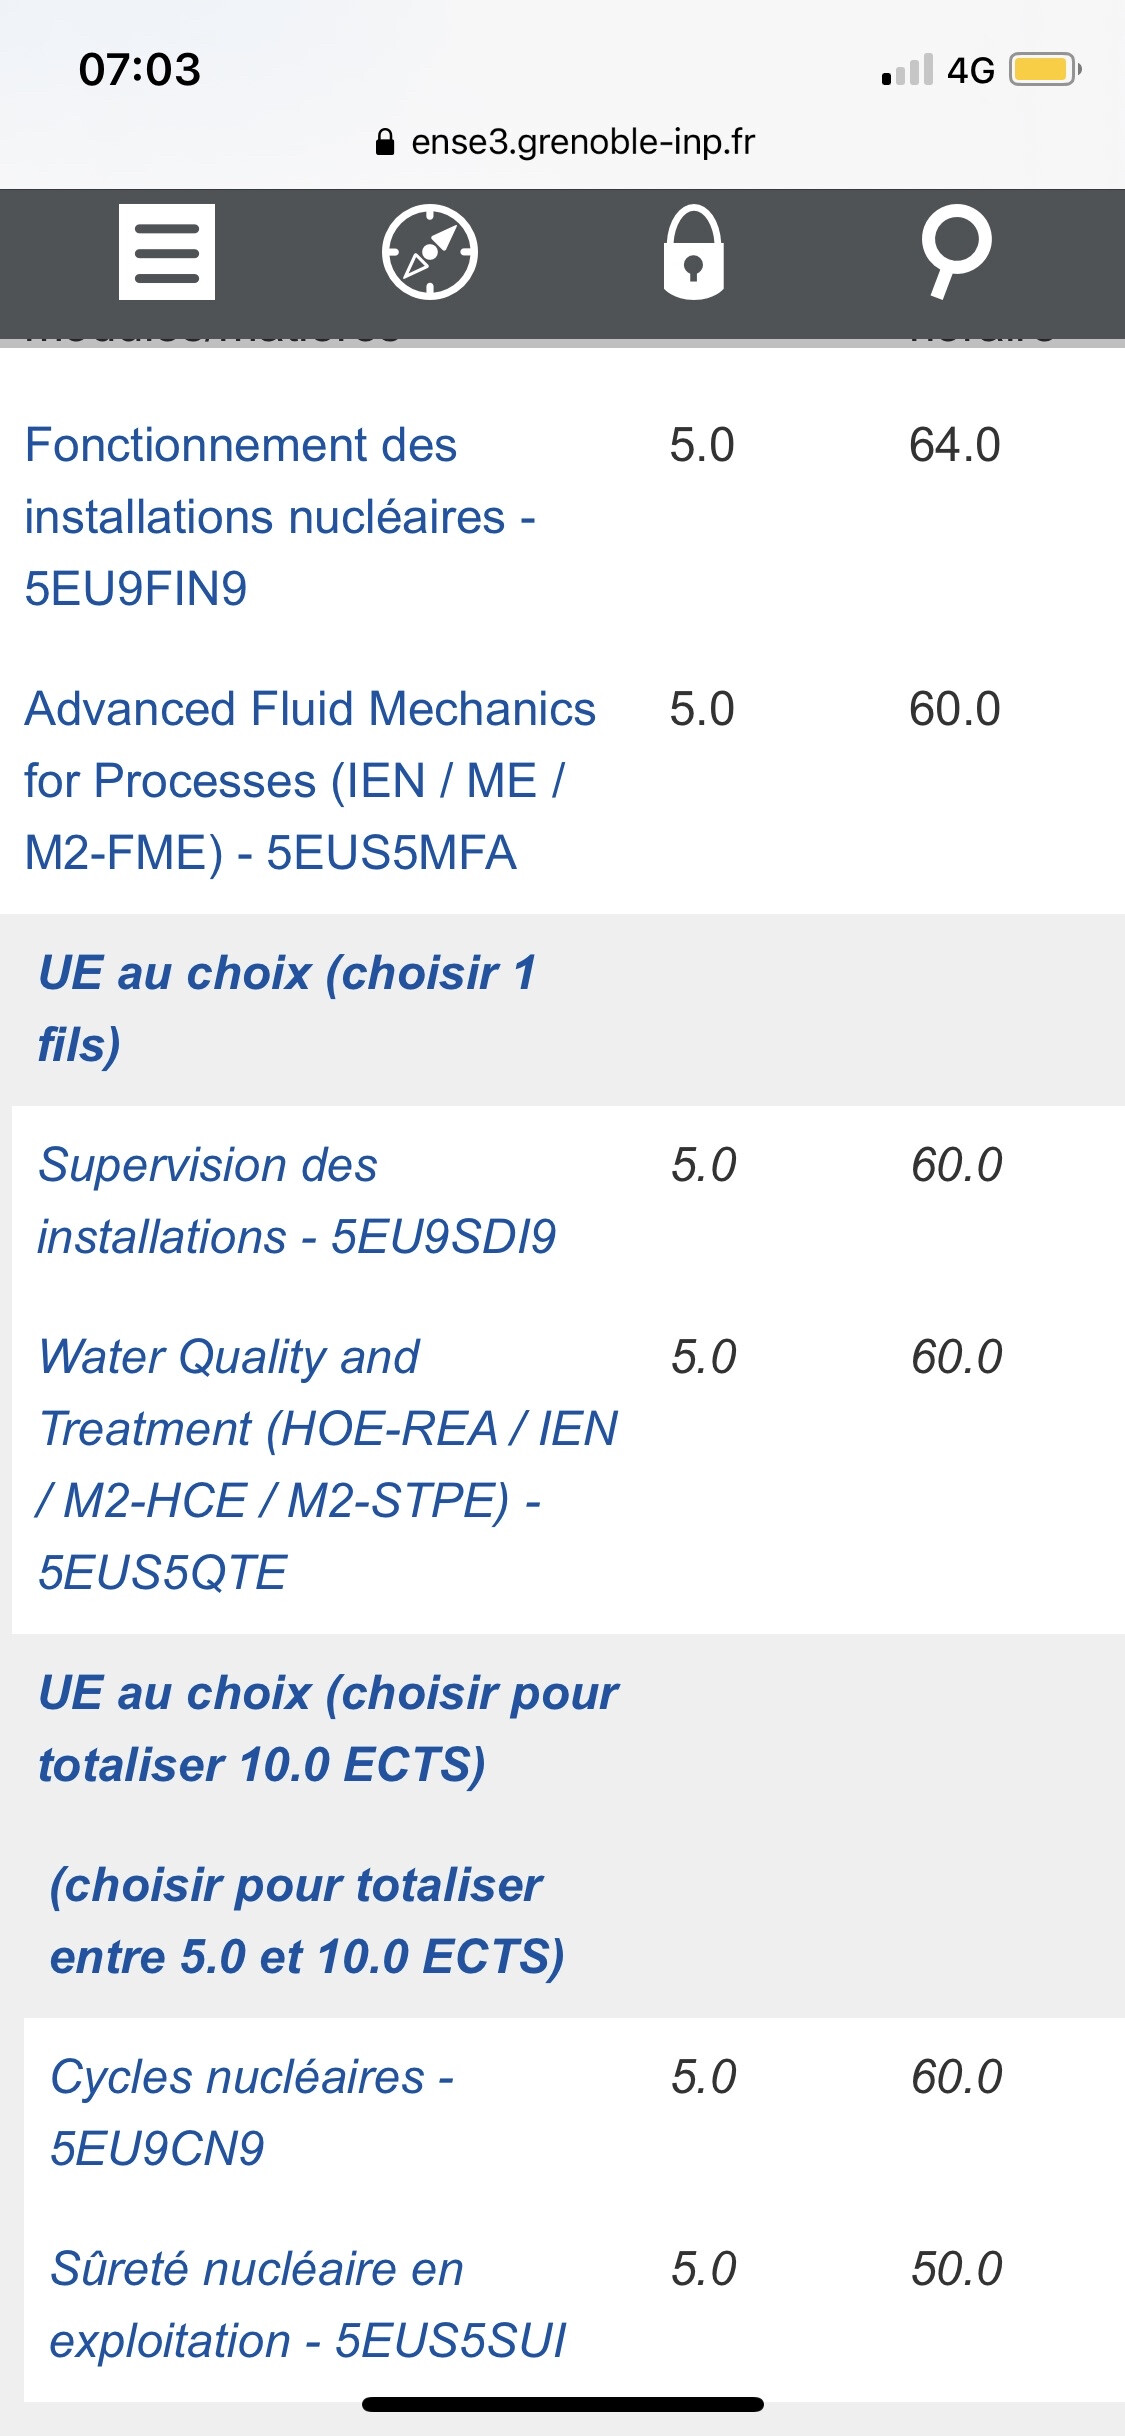Open Sûreté nucléaire en exploitation link
The width and height of the screenshot is (1125, 2436).
tap(307, 2304)
